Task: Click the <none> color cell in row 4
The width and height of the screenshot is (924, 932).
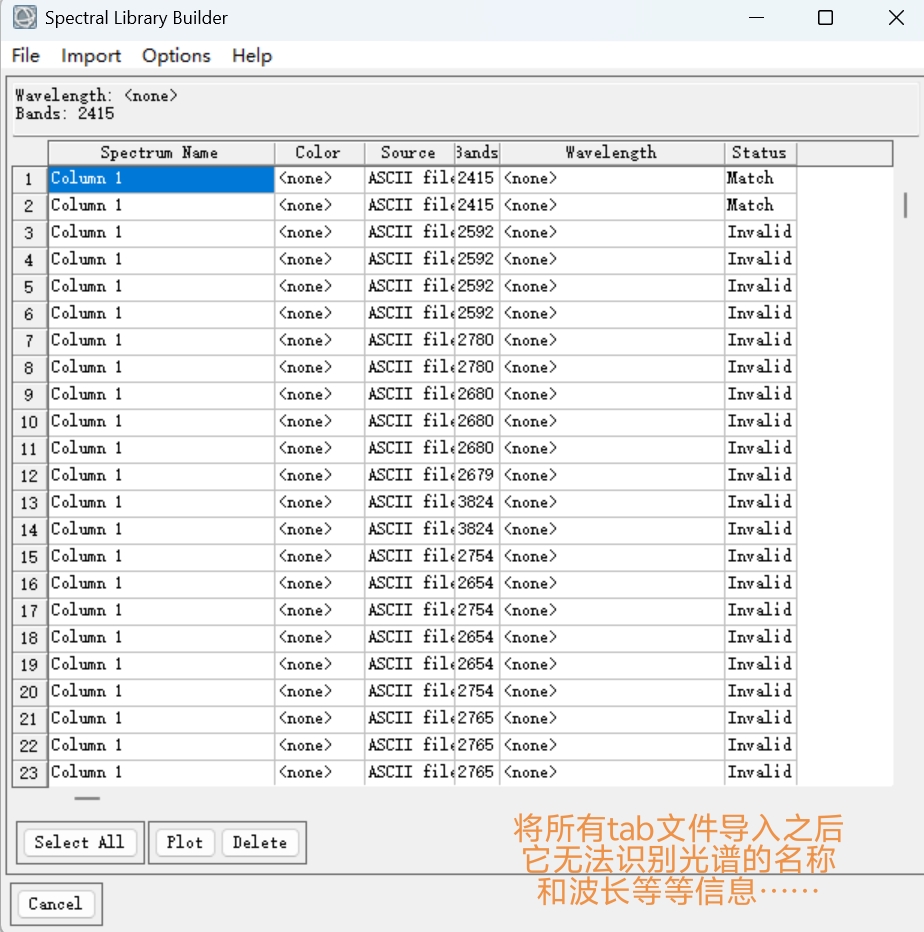Action: 319,260
